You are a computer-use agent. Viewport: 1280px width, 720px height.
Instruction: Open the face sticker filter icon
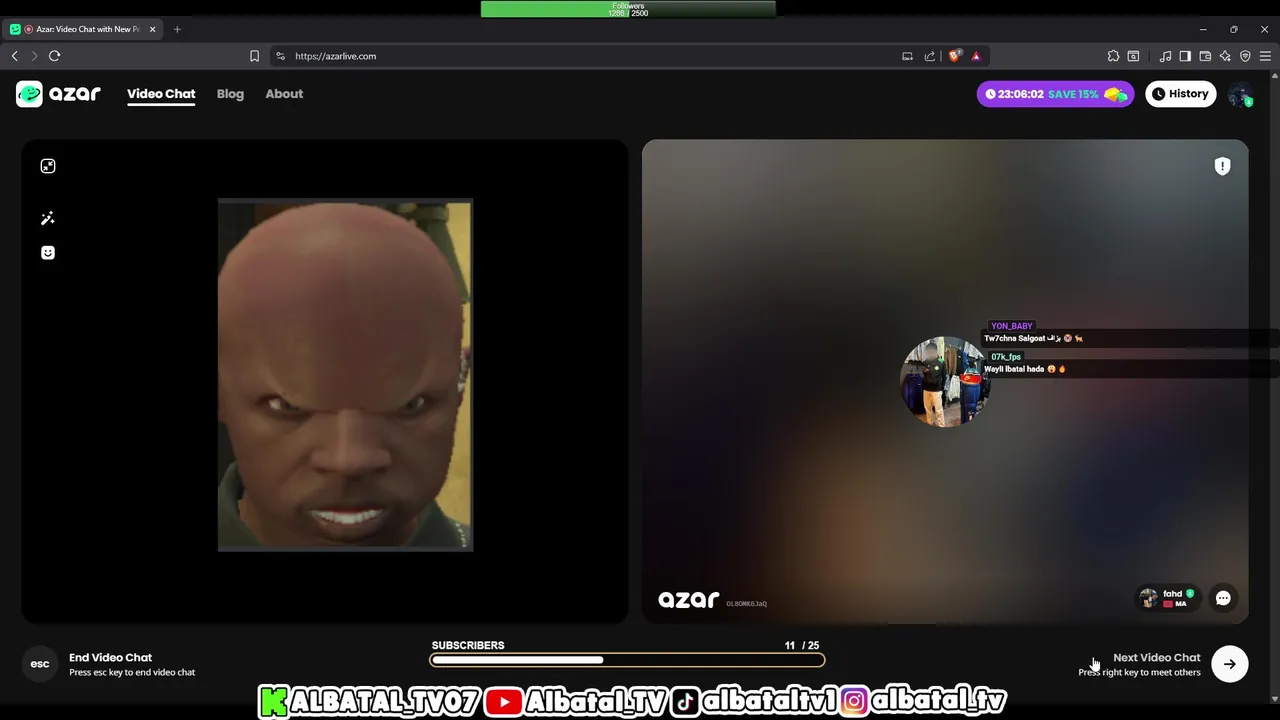[48, 253]
